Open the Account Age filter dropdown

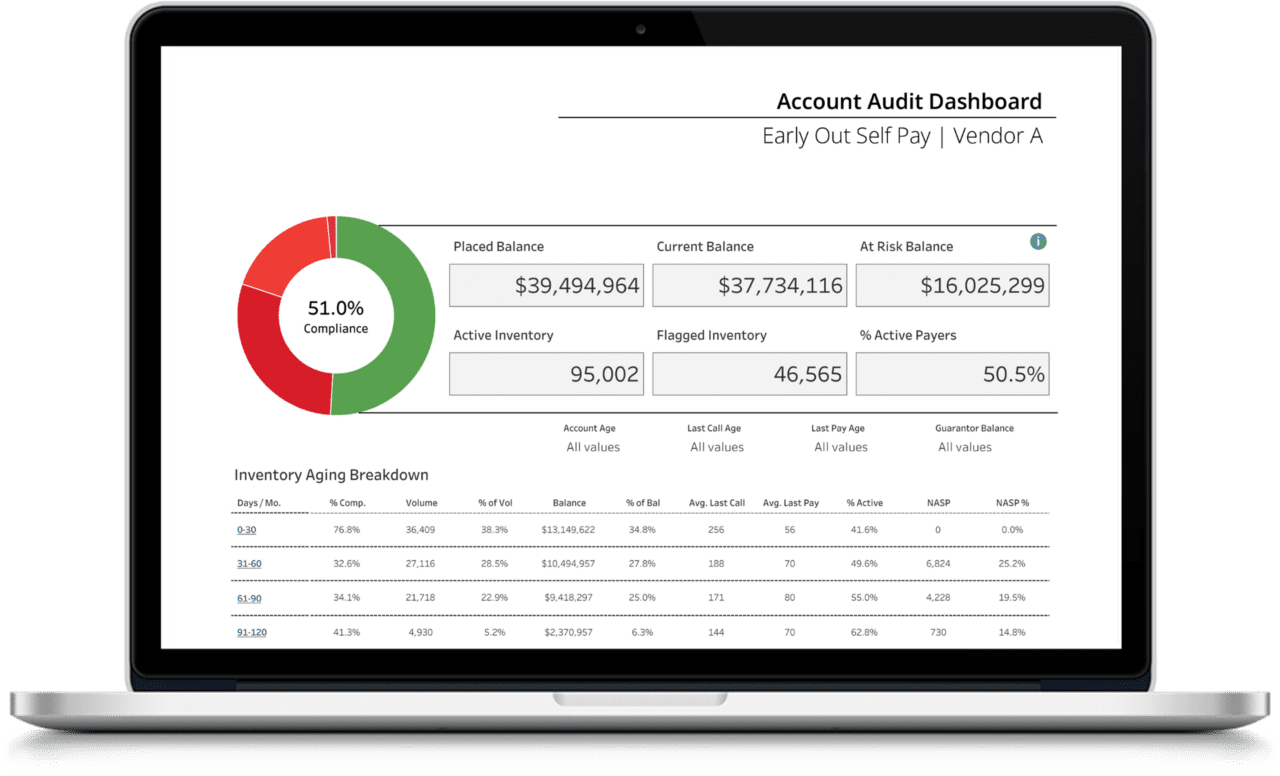click(x=593, y=447)
